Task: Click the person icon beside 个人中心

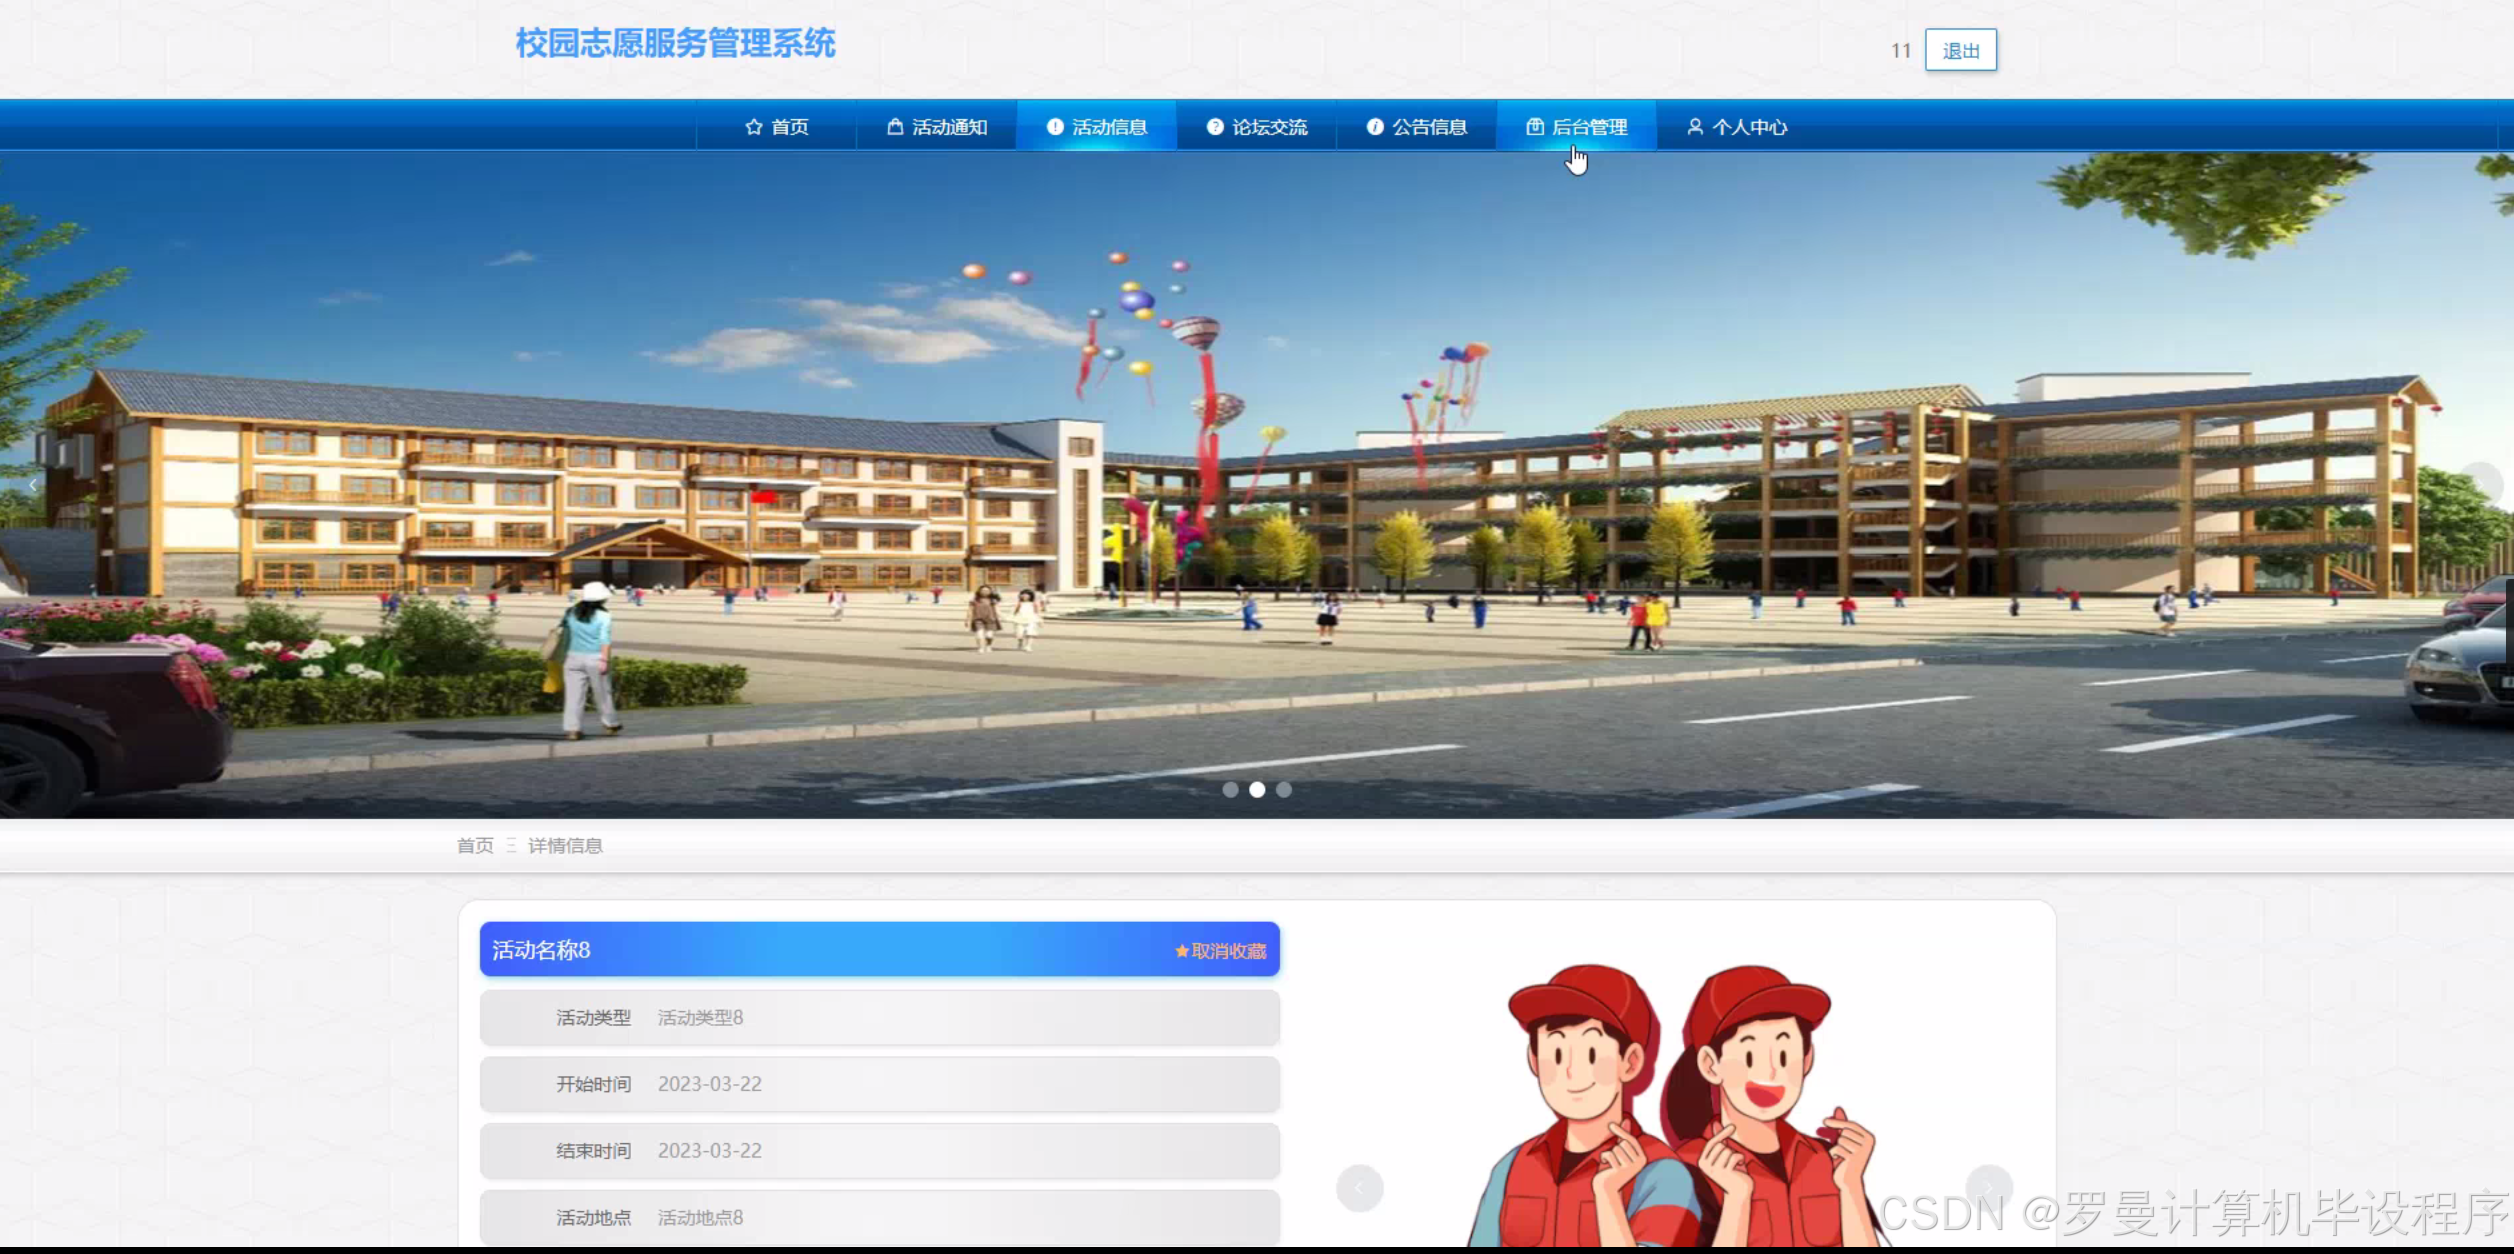Action: coord(1695,127)
